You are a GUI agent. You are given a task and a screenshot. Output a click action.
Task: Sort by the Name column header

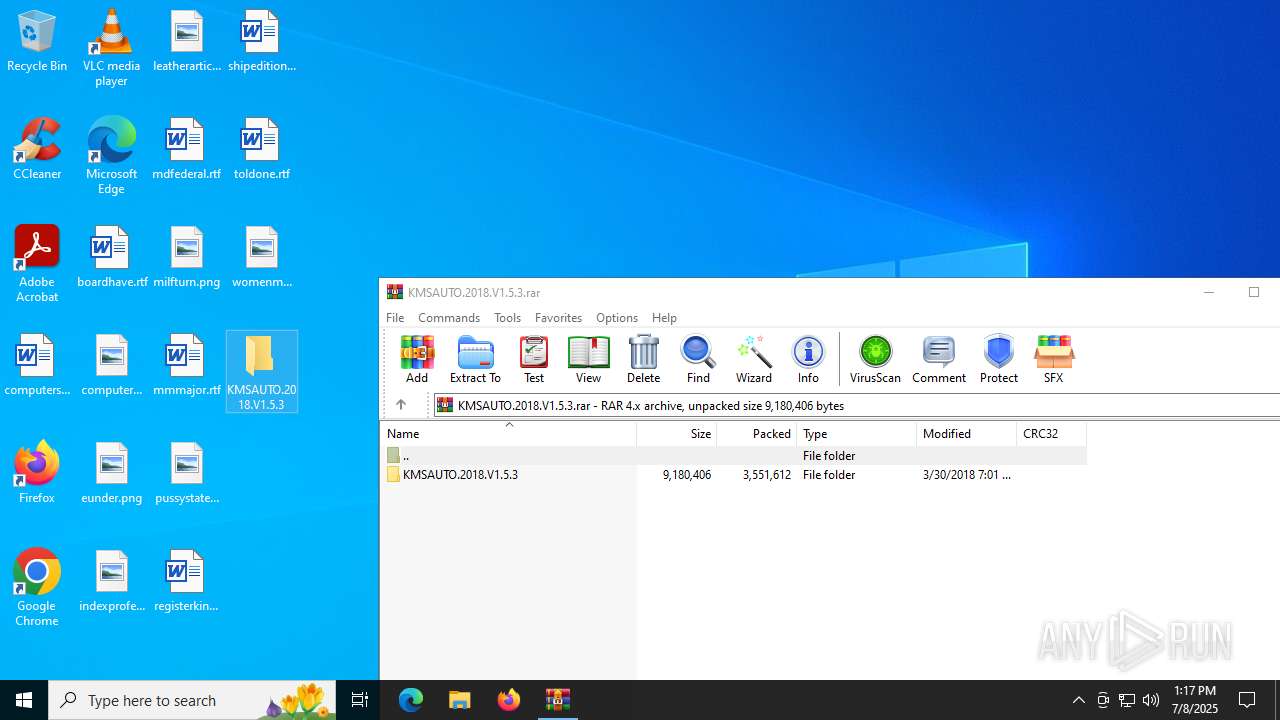(x=508, y=433)
